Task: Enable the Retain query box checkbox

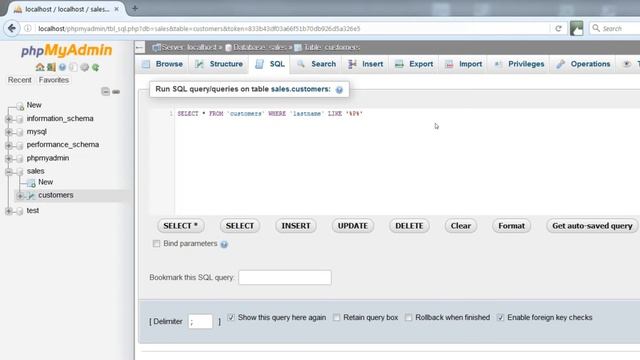Action: [336, 317]
